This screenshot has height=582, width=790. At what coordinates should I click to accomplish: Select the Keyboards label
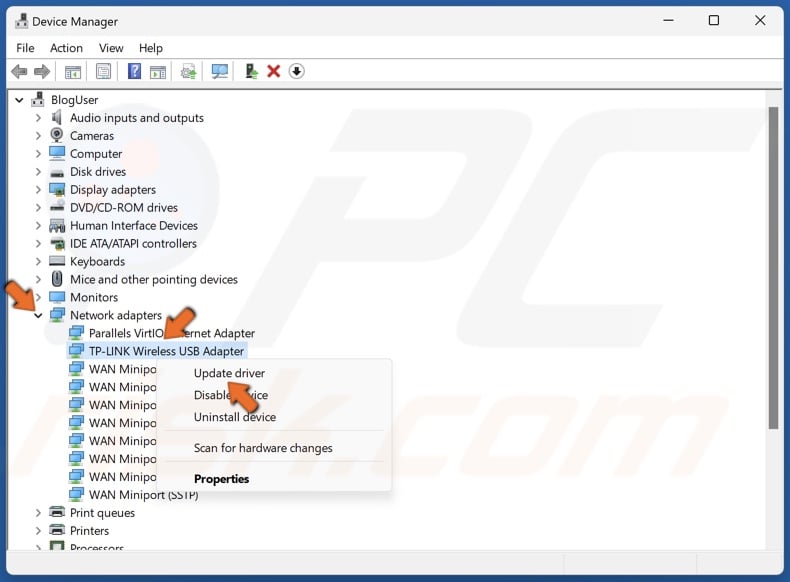97,261
